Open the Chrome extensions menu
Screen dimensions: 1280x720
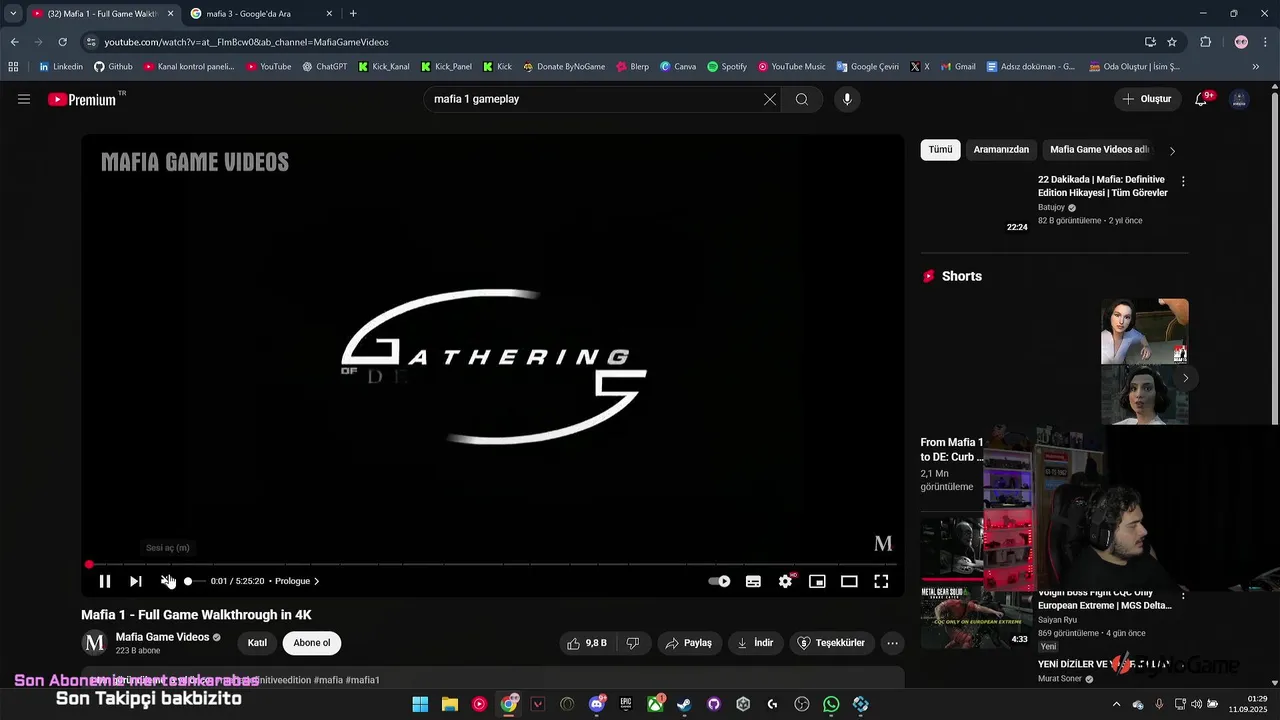point(1205,42)
